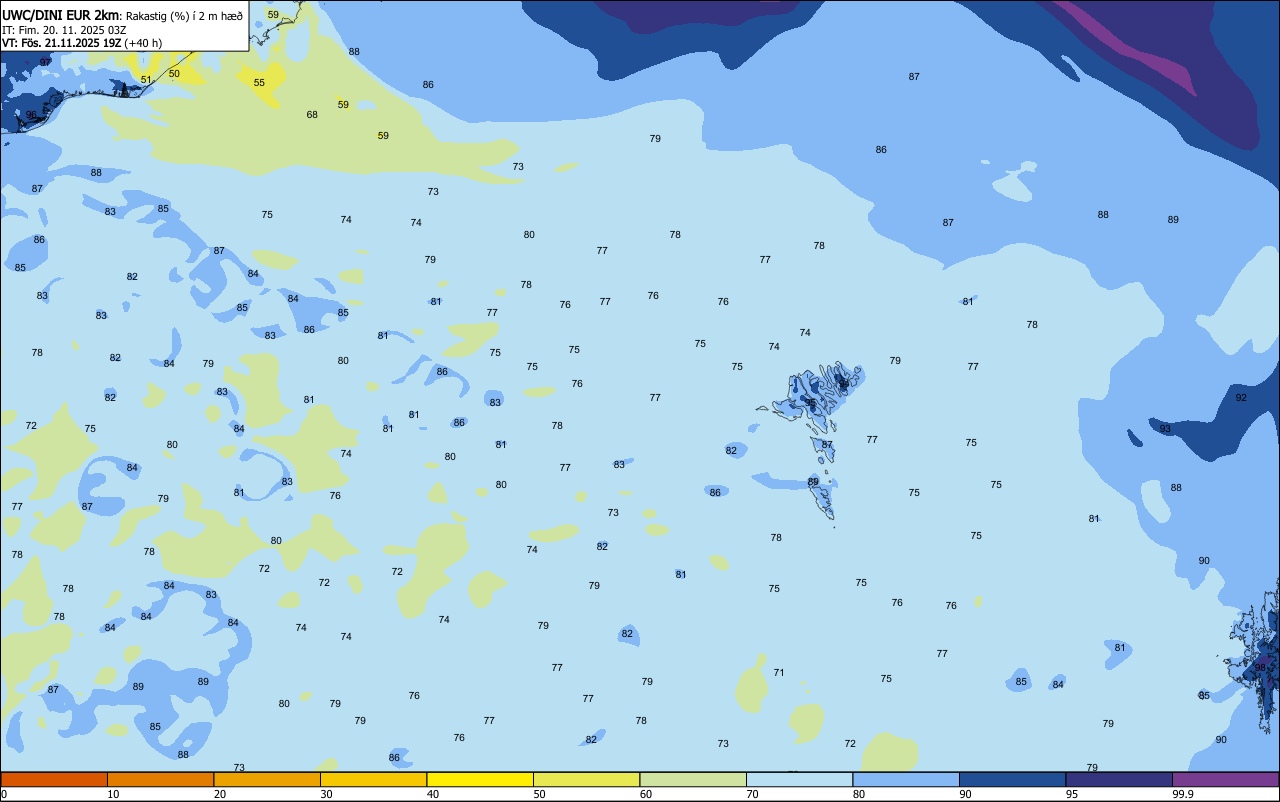The image size is (1280, 802).
Task: Select the "Rakastig (%) í 2 m hæð" label
Action: tap(184, 16)
